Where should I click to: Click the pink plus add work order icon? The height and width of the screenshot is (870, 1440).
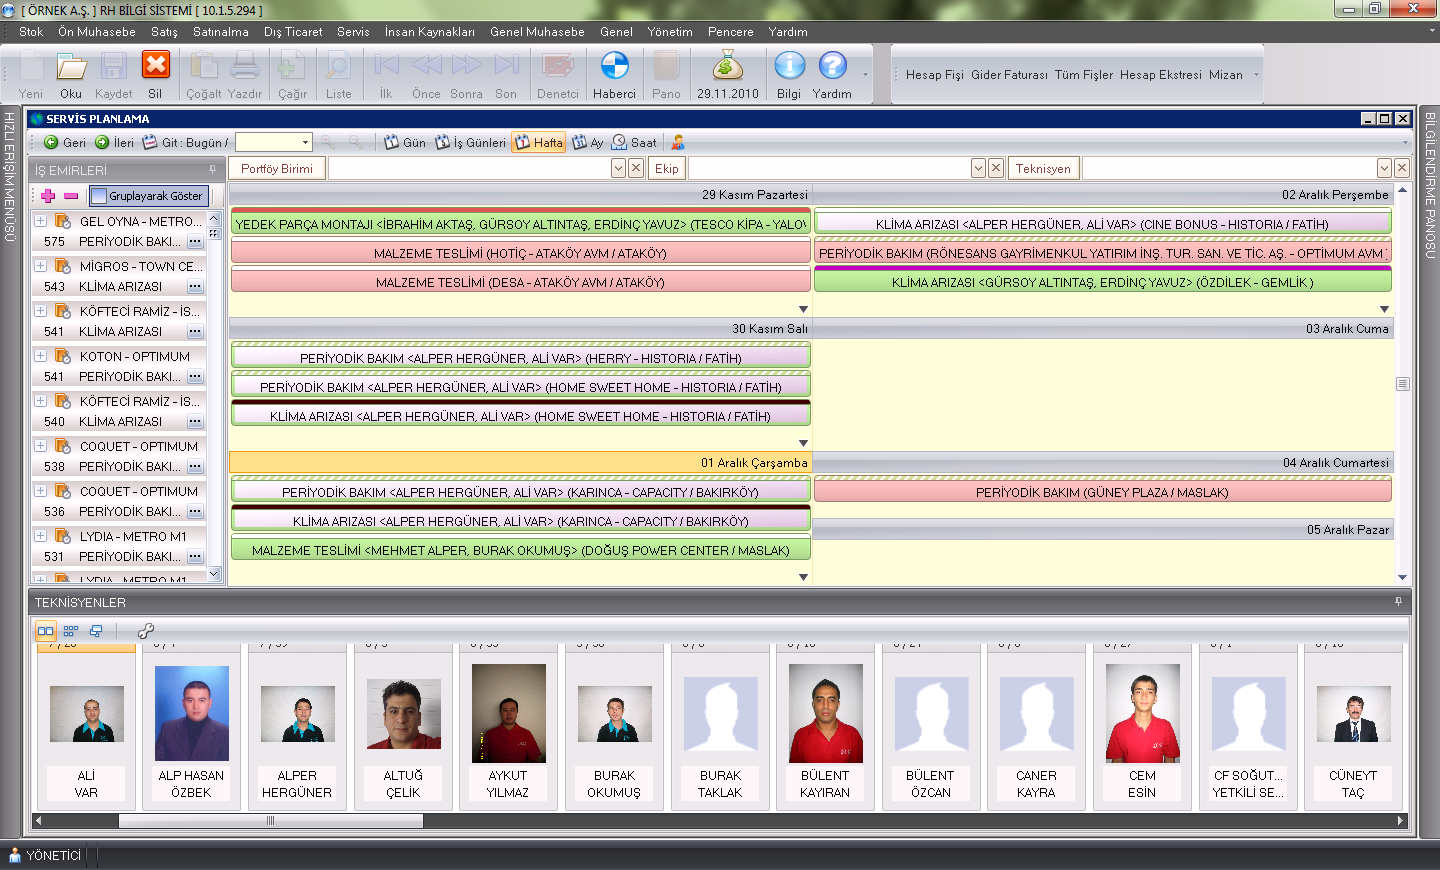[48, 196]
